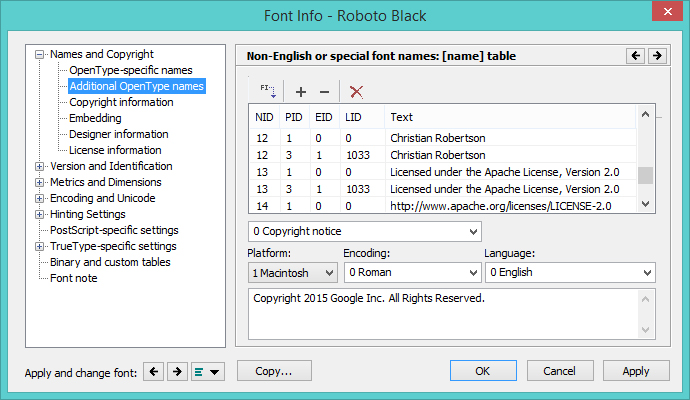Open the '0 Copyright notice' name ID dropdown
This screenshot has height=400, width=690.
(x=365, y=231)
